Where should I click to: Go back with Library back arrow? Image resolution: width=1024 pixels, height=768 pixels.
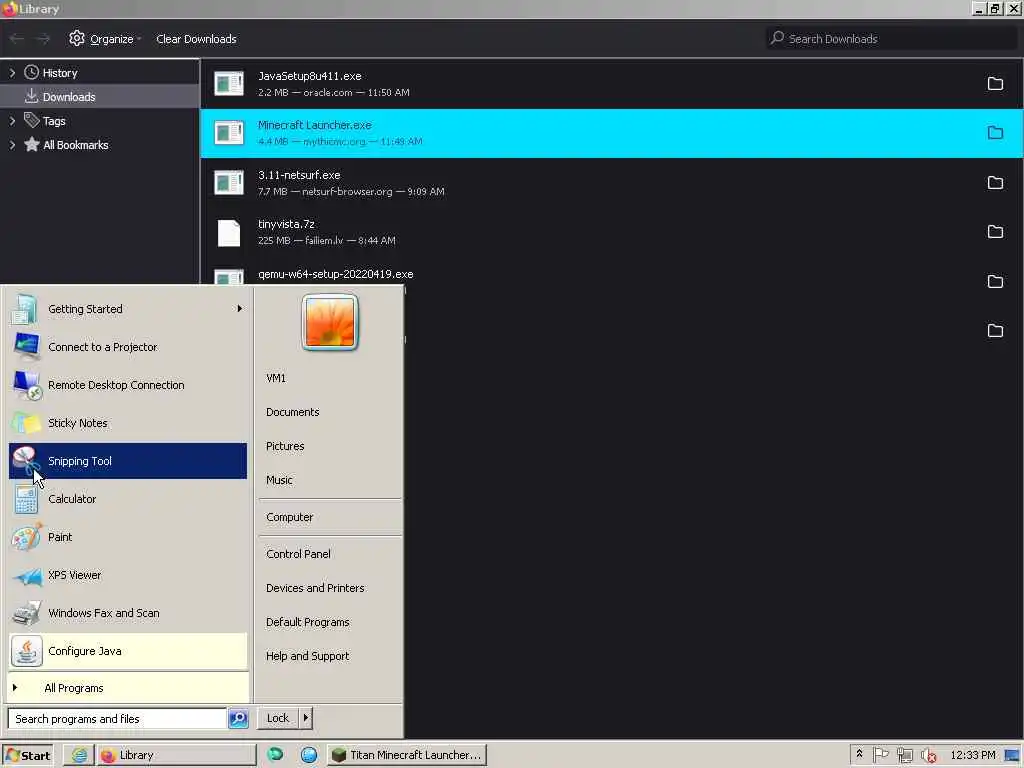(16, 39)
